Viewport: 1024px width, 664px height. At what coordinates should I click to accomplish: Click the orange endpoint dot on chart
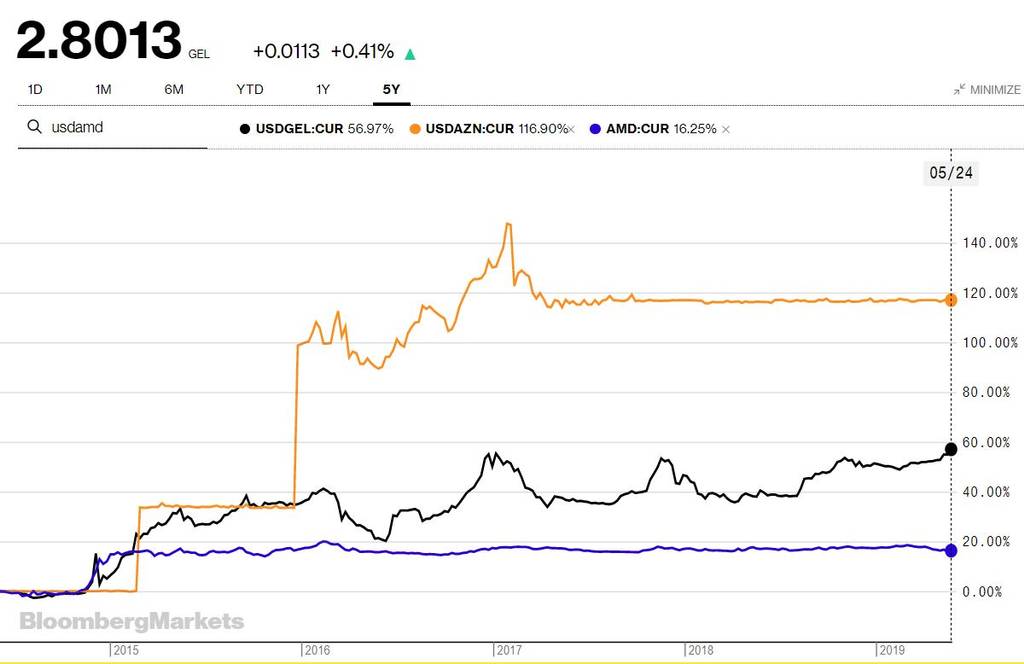951,300
